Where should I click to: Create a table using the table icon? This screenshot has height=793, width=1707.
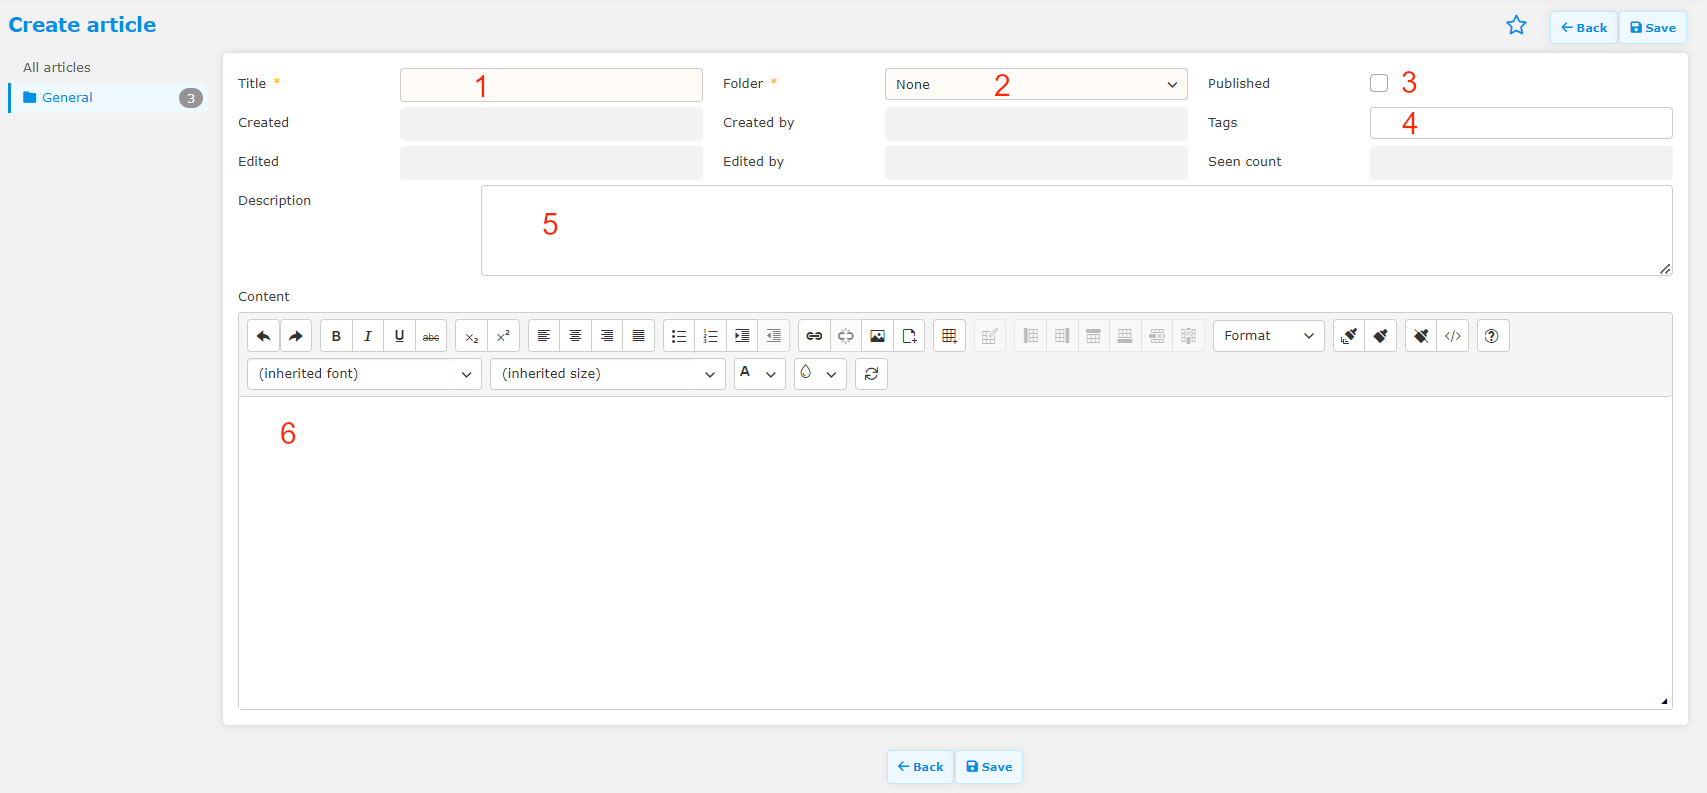pyautogui.click(x=949, y=336)
